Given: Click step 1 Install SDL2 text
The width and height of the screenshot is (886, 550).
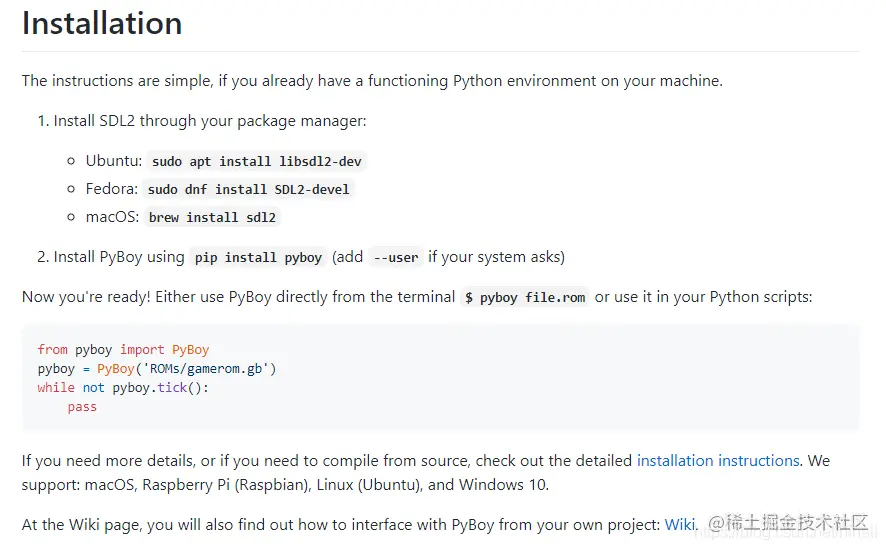Looking at the screenshot, I should click(x=210, y=121).
